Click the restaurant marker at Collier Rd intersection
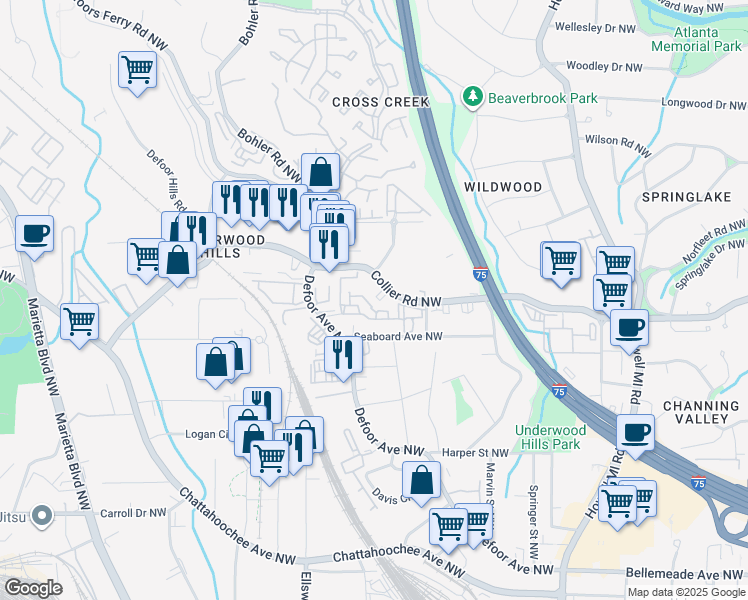Screen dimensions: 748x600 pyautogui.click(x=328, y=243)
